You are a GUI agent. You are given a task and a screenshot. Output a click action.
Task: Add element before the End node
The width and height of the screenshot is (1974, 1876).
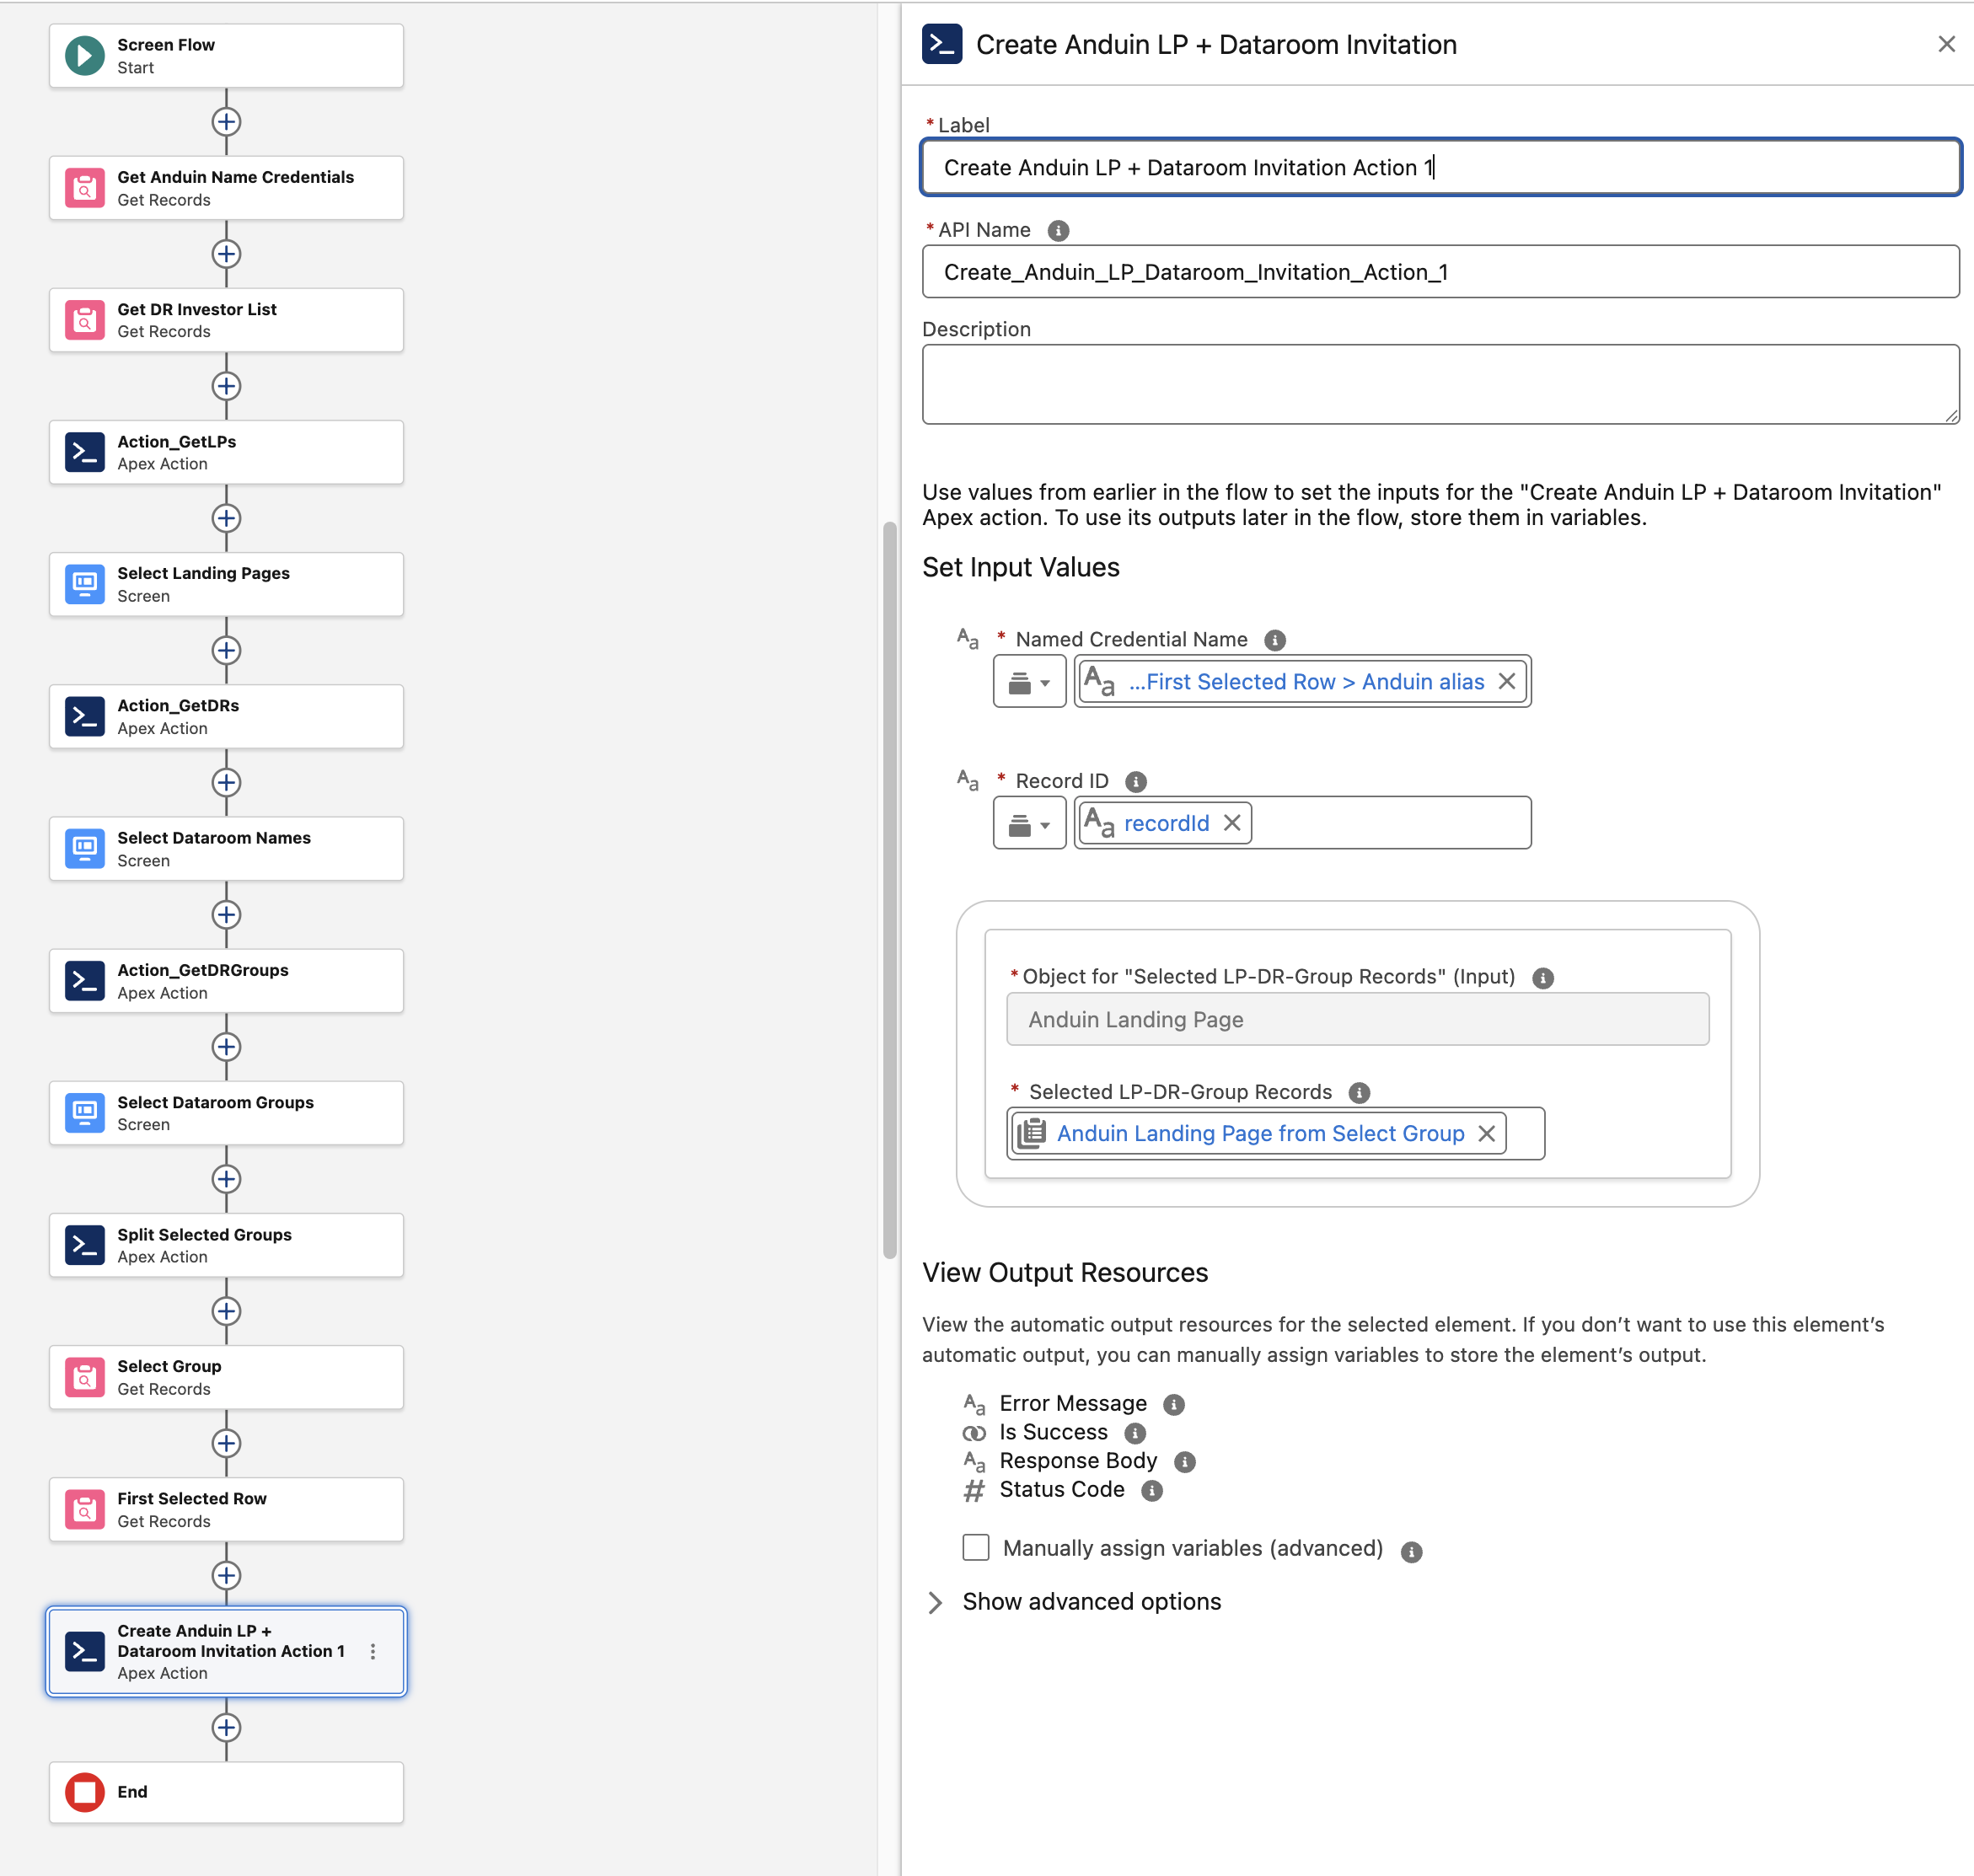click(226, 1727)
